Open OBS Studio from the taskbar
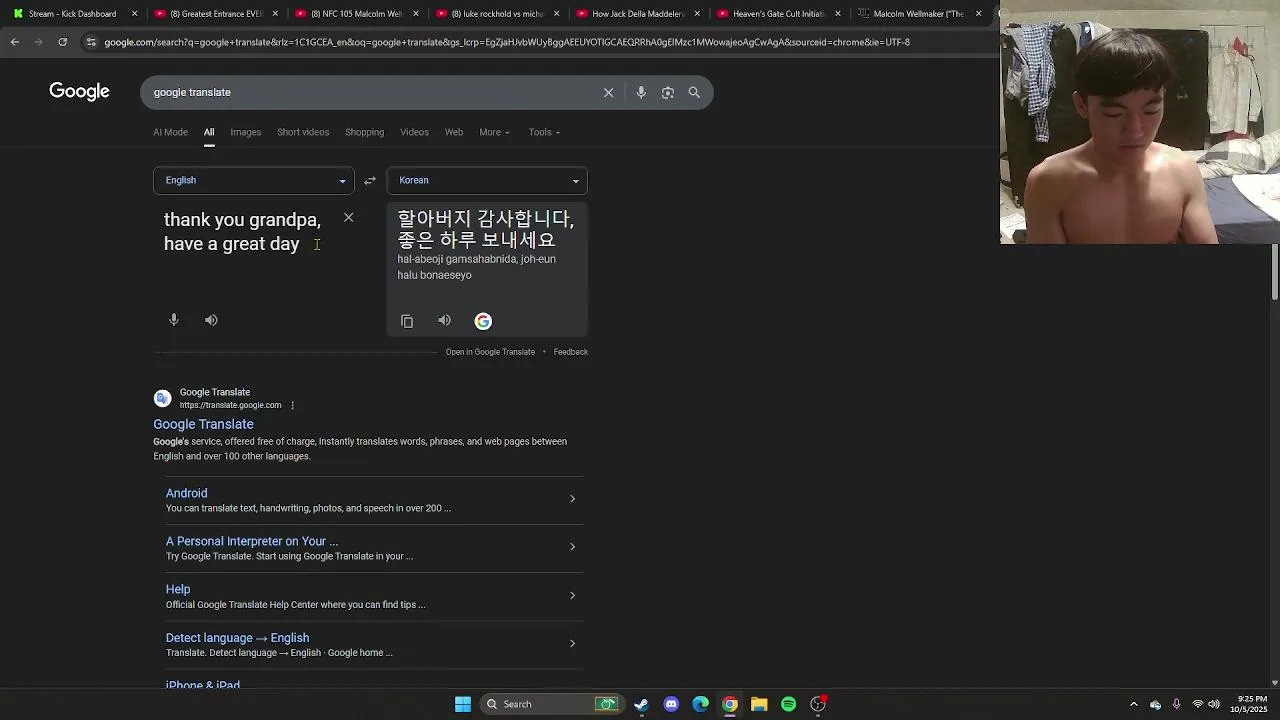Image resolution: width=1280 pixels, height=720 pixels. tap(818, 704)
